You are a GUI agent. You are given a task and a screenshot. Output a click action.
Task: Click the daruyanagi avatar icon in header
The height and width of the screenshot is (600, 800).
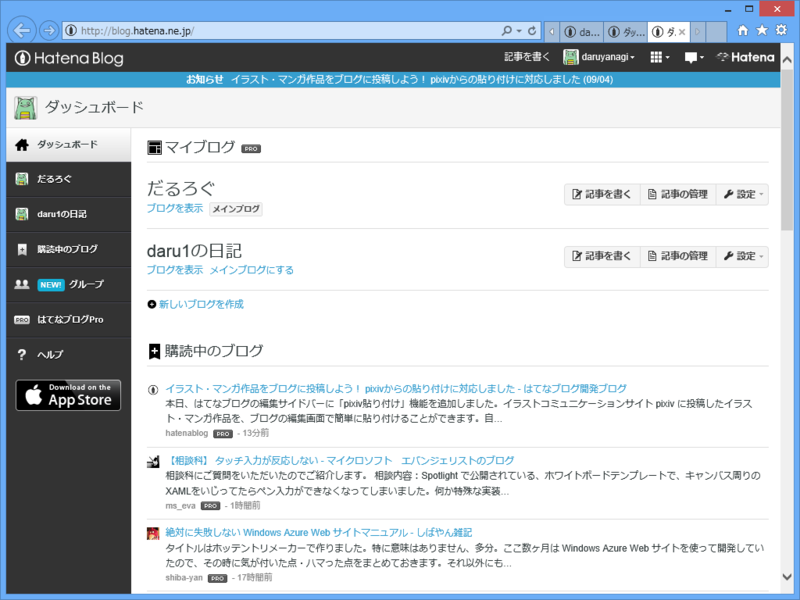[570, 57]
